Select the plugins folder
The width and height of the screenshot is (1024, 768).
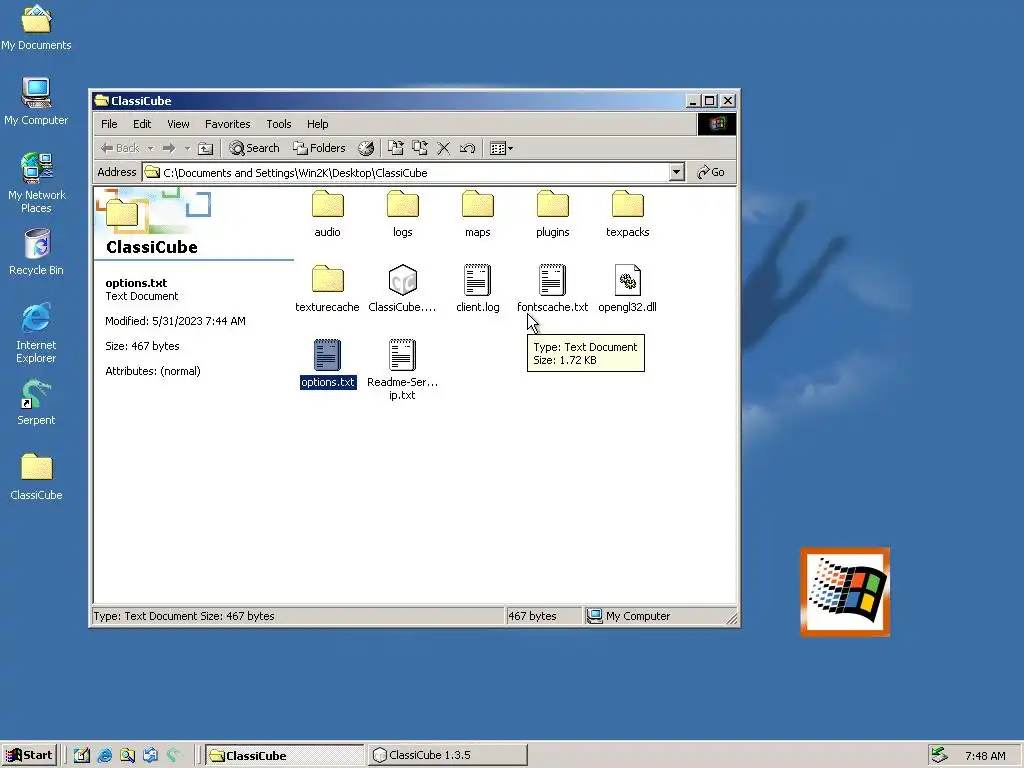[552, 214]
